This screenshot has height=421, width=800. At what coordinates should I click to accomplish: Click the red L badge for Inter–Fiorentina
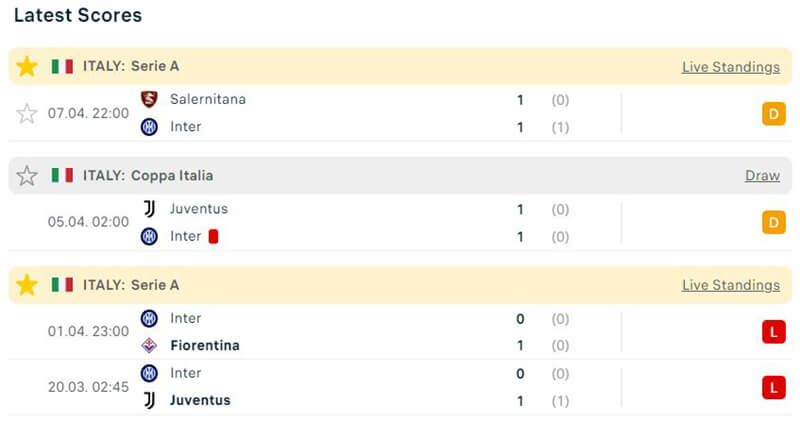(x=773, y=332)
